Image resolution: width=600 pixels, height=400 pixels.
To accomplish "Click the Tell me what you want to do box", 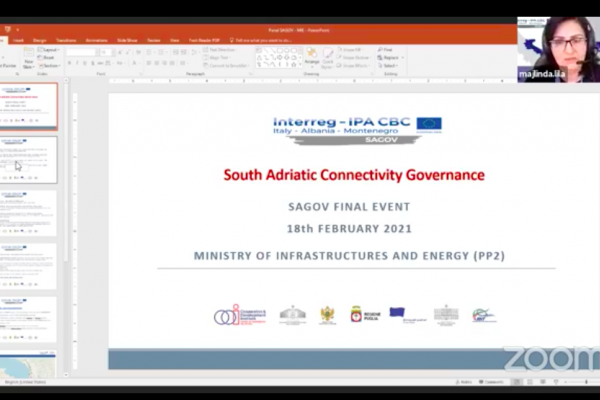I will 261,40.
